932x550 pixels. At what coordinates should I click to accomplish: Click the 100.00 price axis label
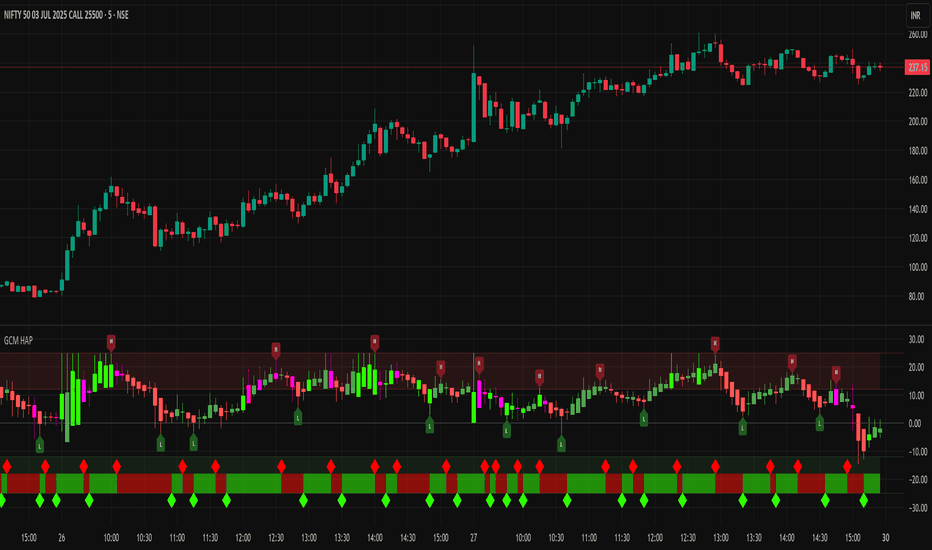(x=918, y=268)
